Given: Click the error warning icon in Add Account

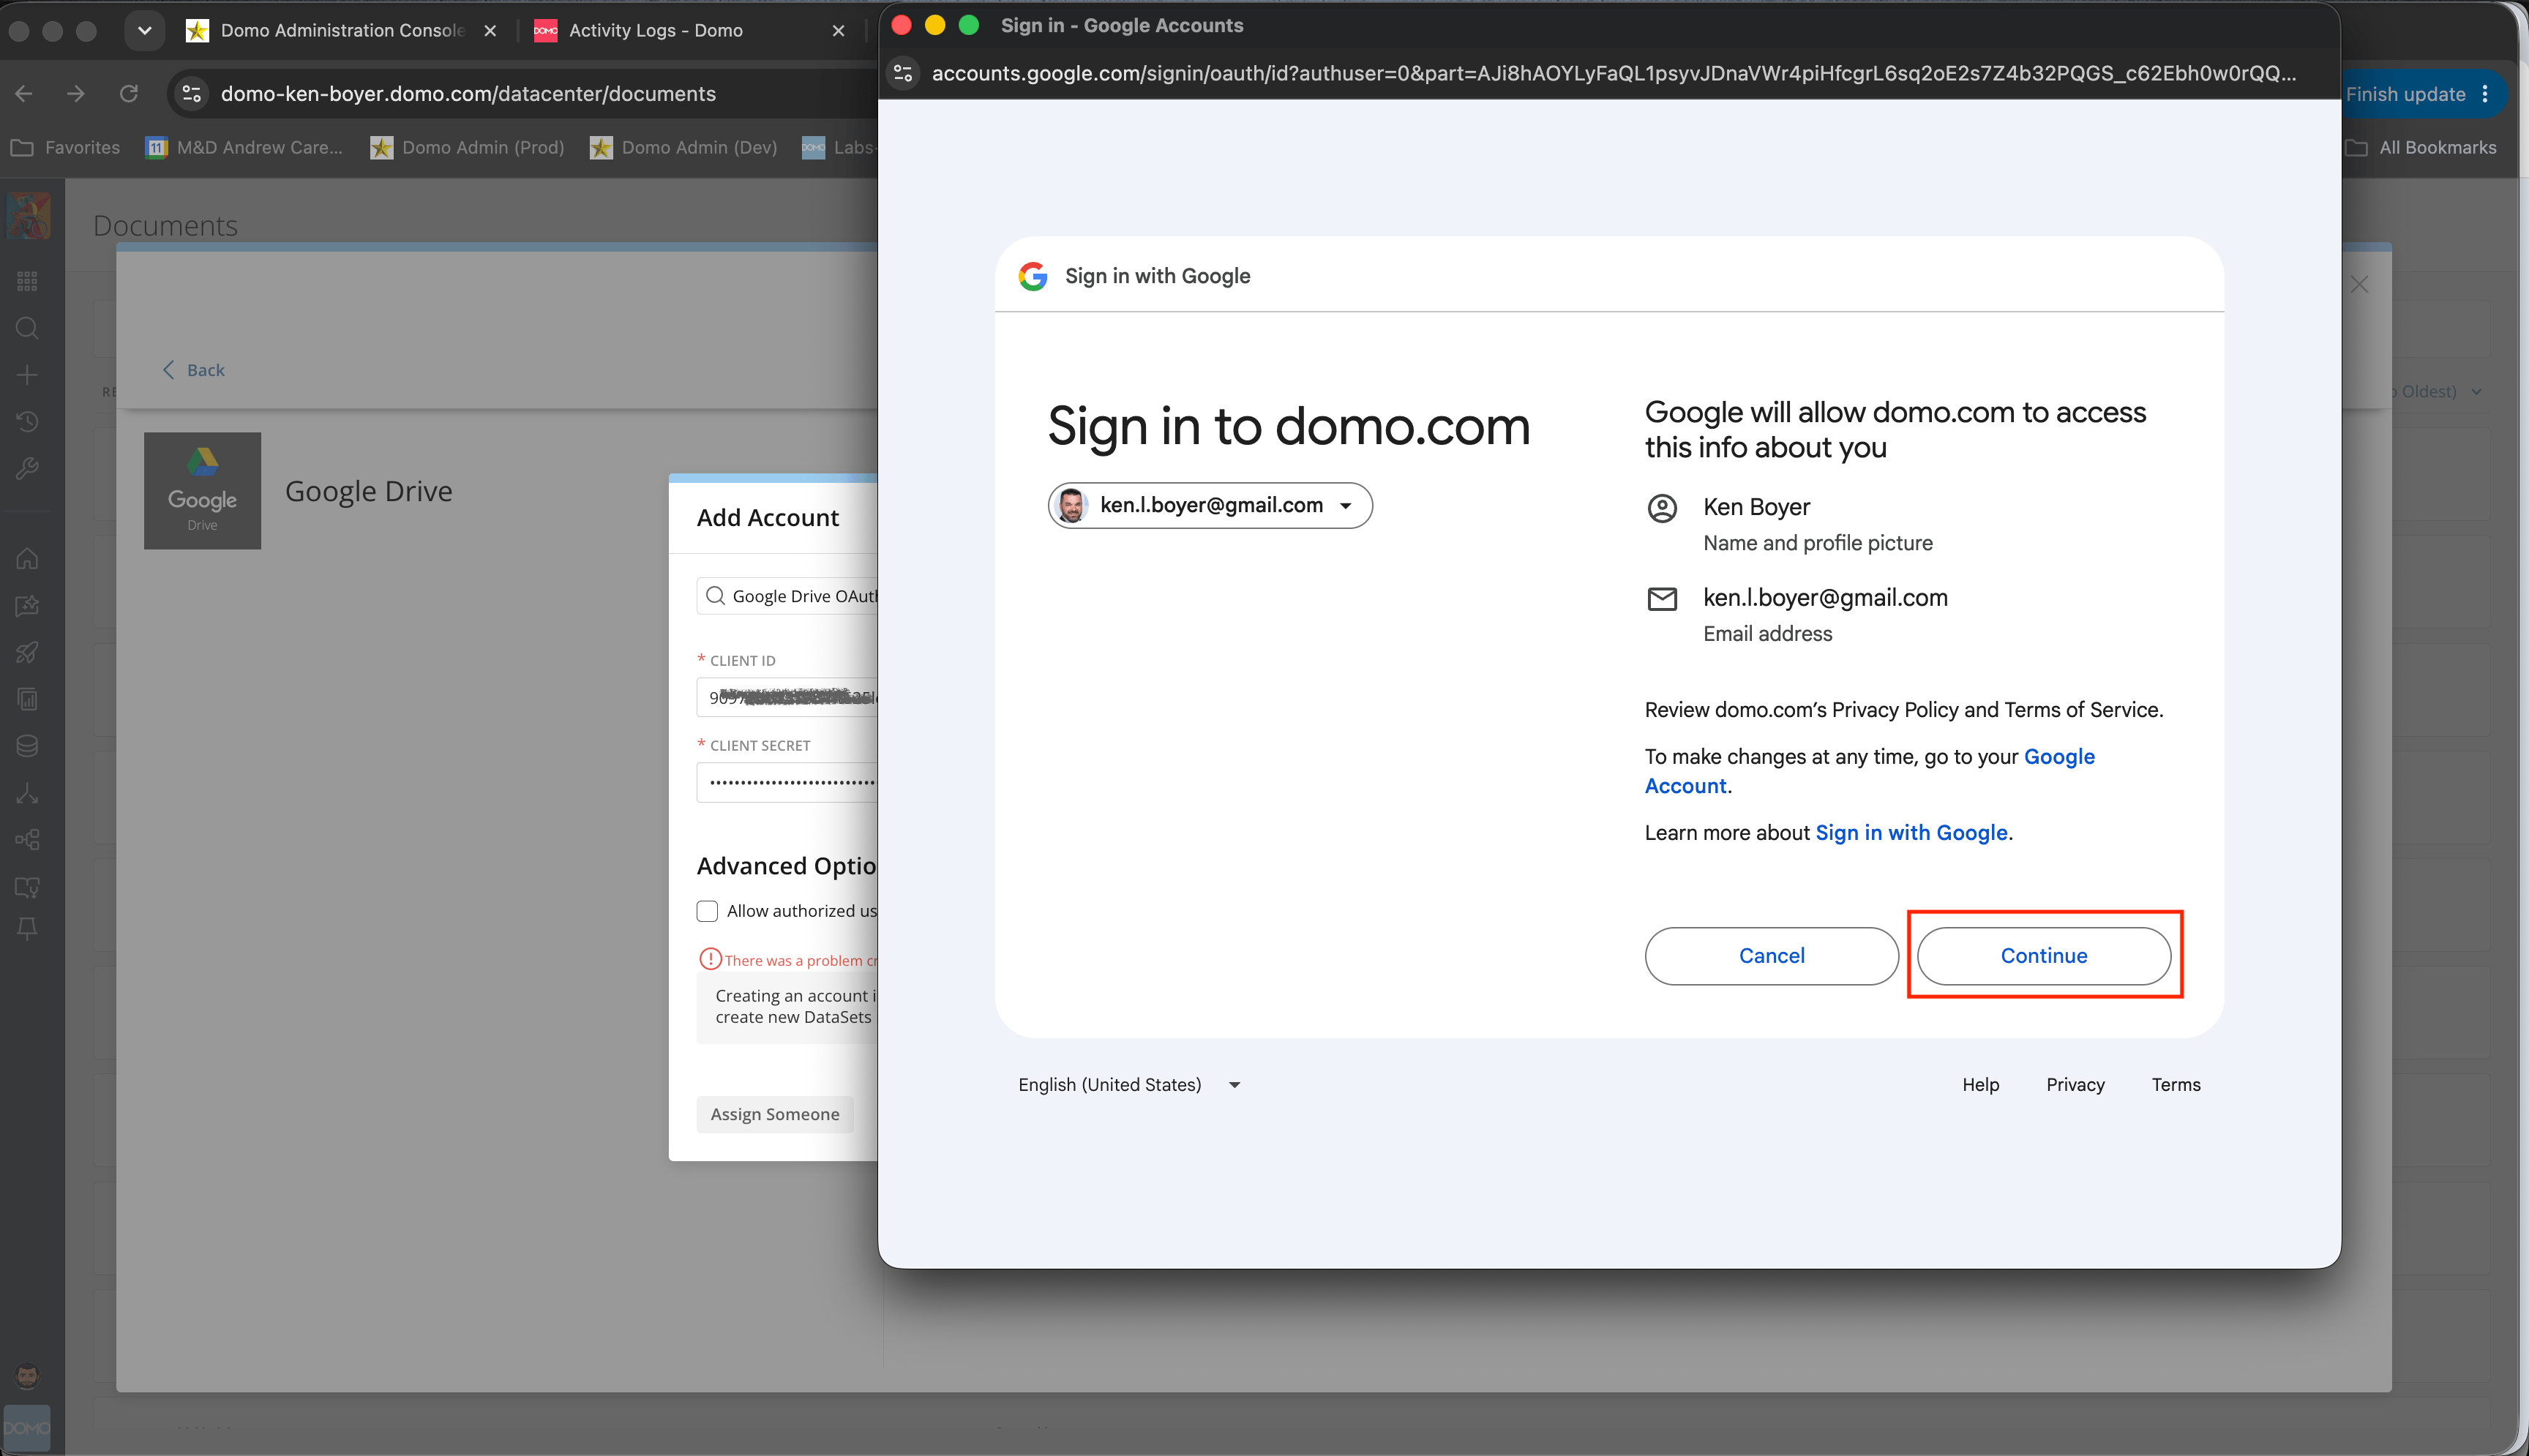Looking at the screenshot, I should click(x=710, y=959).
